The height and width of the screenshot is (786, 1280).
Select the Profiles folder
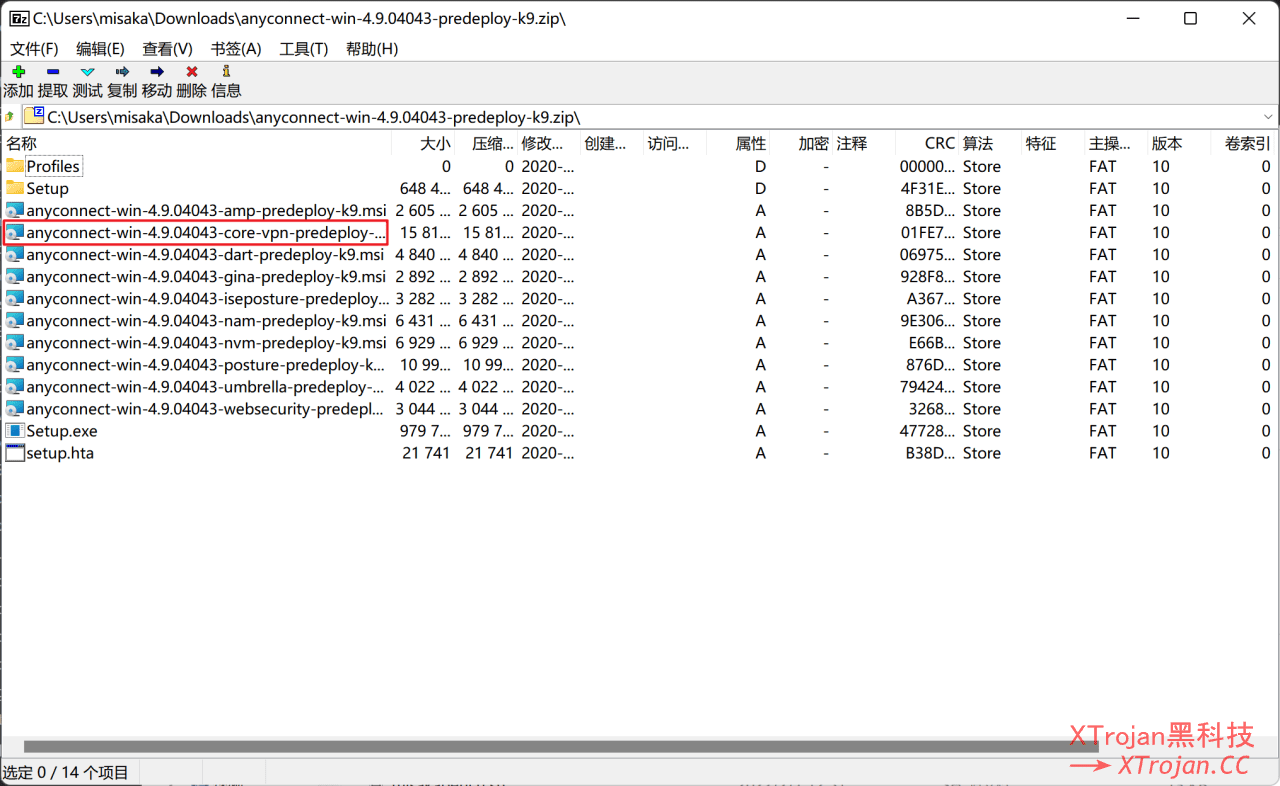(x=53, y=167)
